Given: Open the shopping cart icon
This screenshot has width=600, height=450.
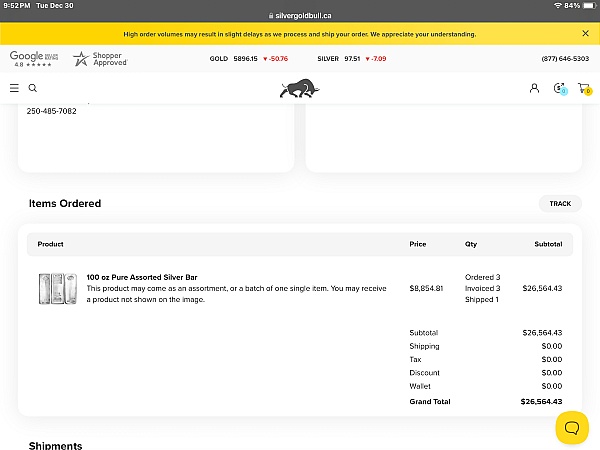Looking at the screenshot, I should (584, 89).
